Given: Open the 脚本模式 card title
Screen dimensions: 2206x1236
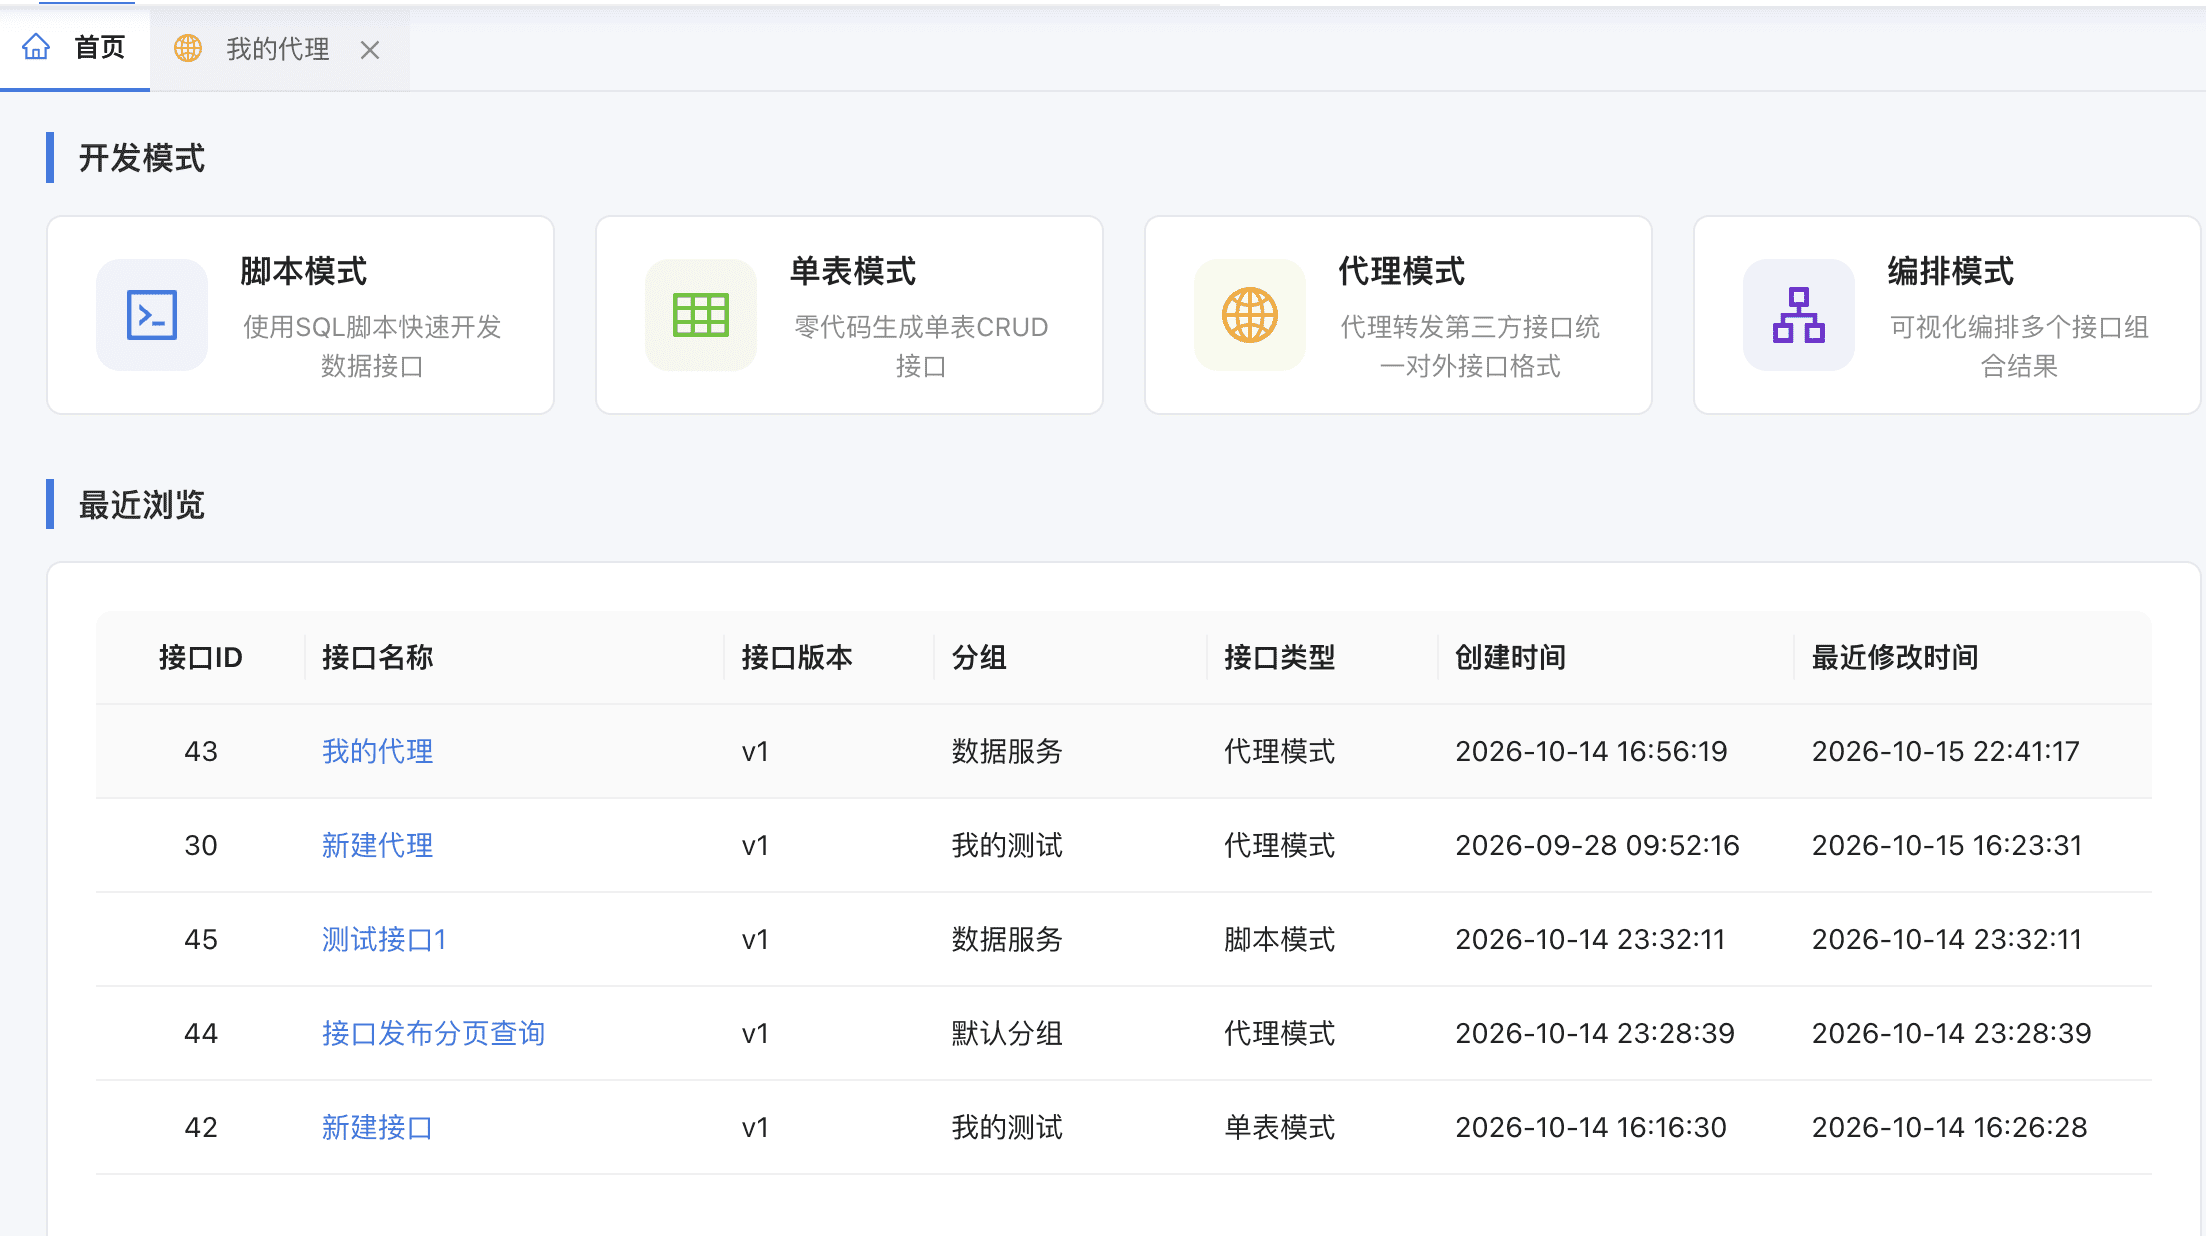Looking at the screenshot, I should point(304,271).
